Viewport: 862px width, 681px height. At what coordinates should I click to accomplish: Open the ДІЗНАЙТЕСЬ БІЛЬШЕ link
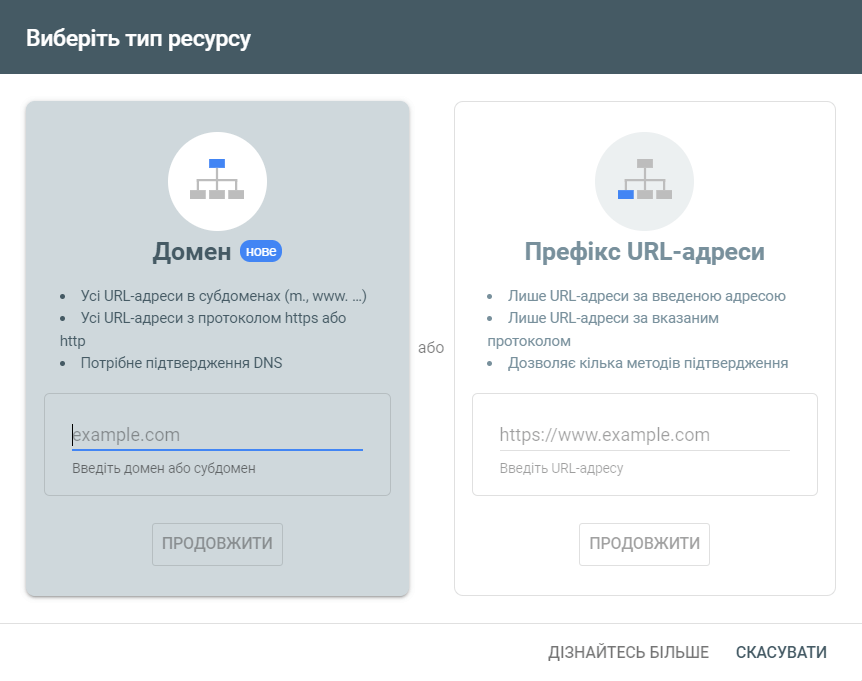pyautogui.click(x=628, y=652)
